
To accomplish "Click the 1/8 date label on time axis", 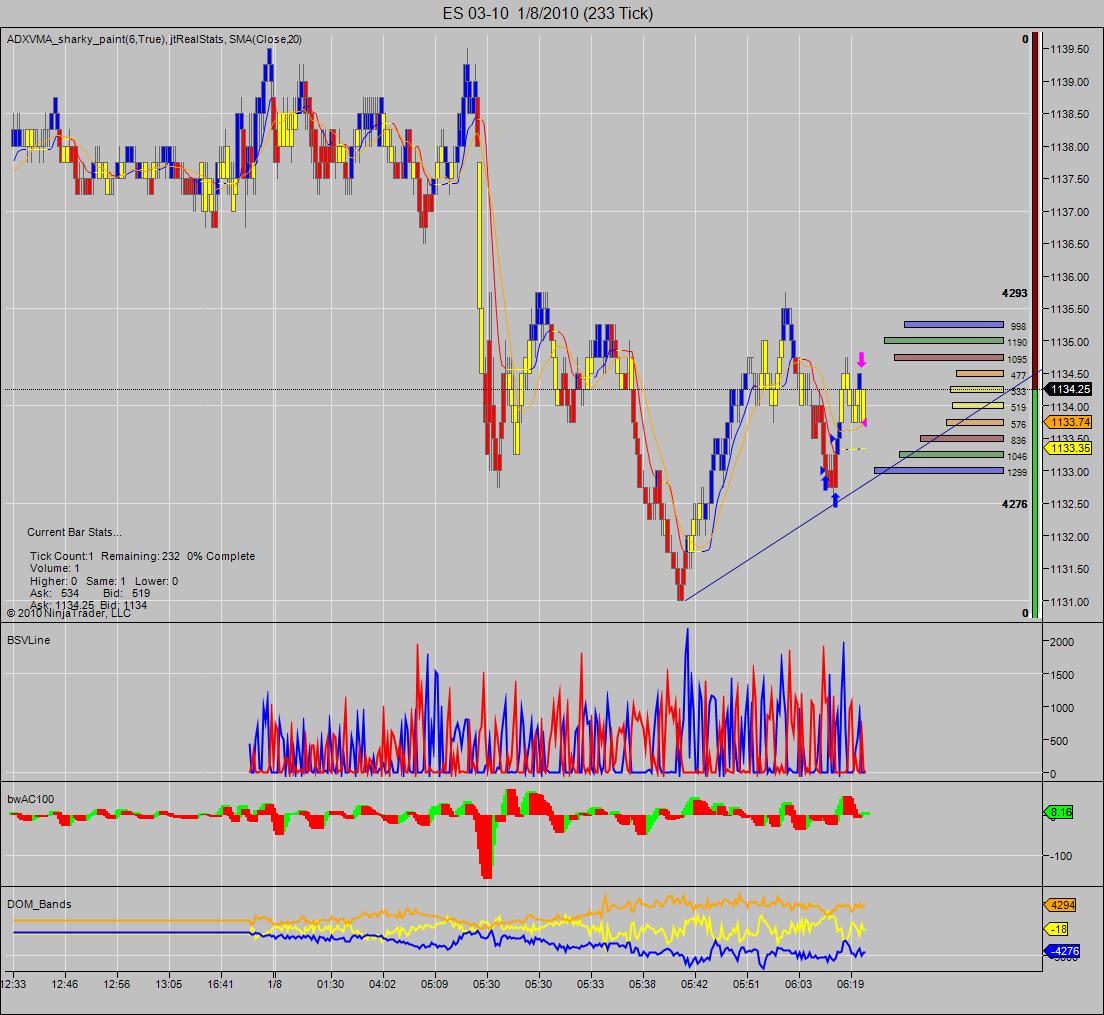I will coord(275,984).
